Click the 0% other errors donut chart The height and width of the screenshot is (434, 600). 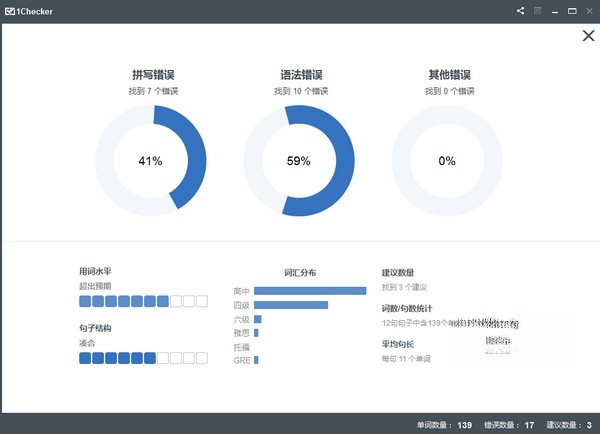point(447,161)
